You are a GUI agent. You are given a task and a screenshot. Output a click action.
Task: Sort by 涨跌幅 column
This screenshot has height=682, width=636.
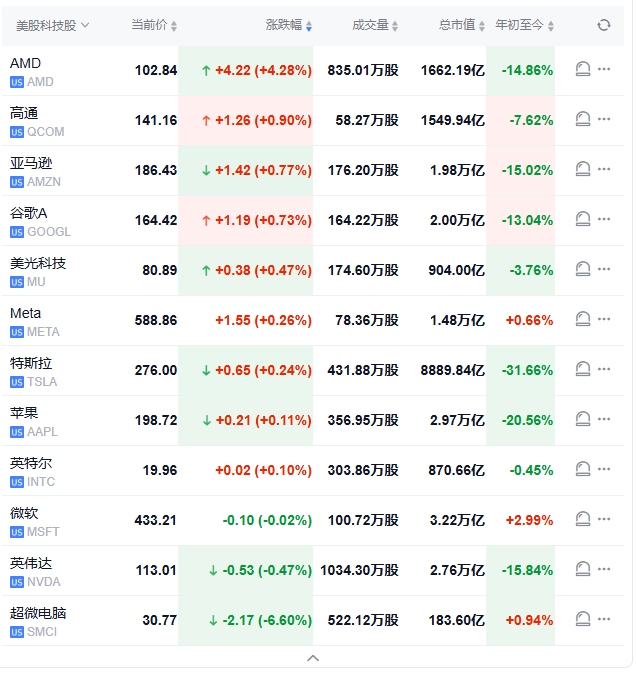pos(289,25)
